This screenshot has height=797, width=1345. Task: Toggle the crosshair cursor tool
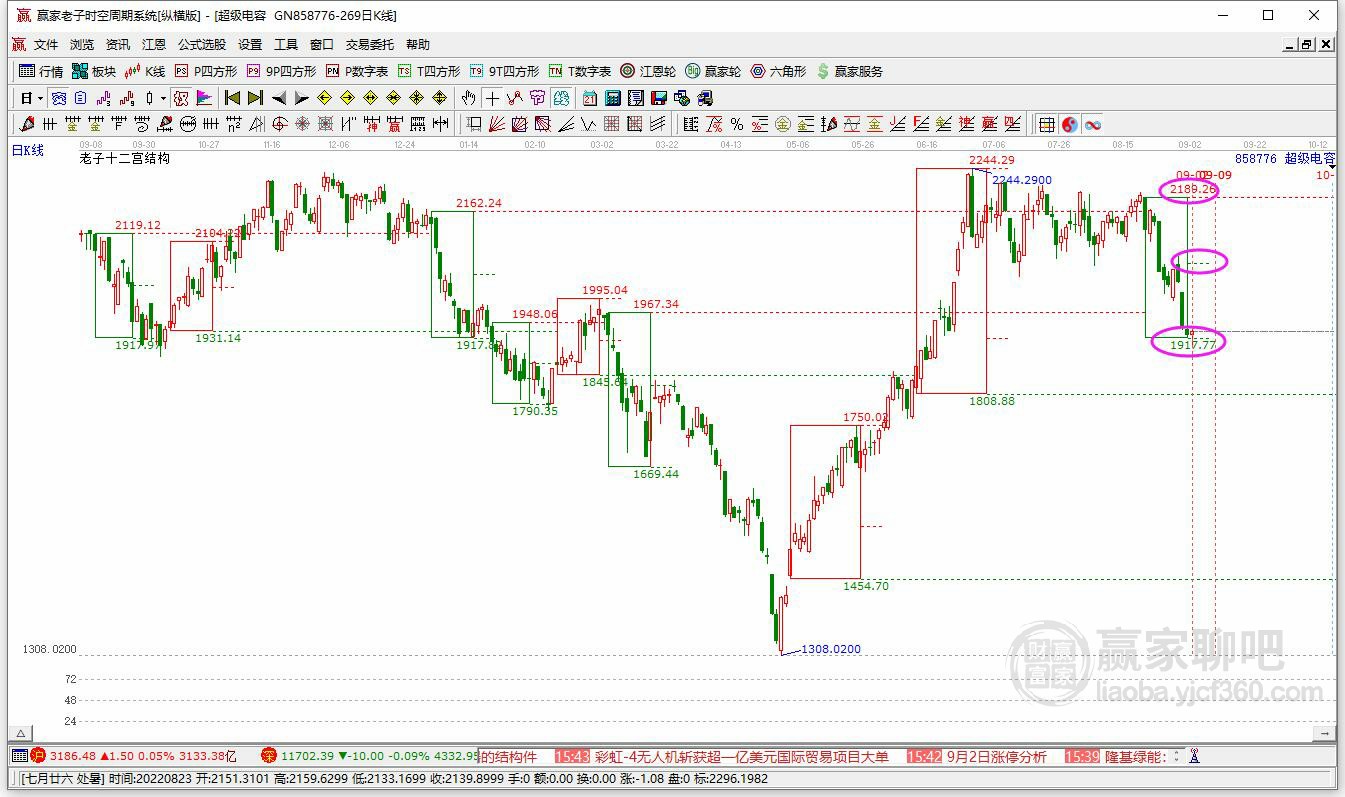point(491,98)
